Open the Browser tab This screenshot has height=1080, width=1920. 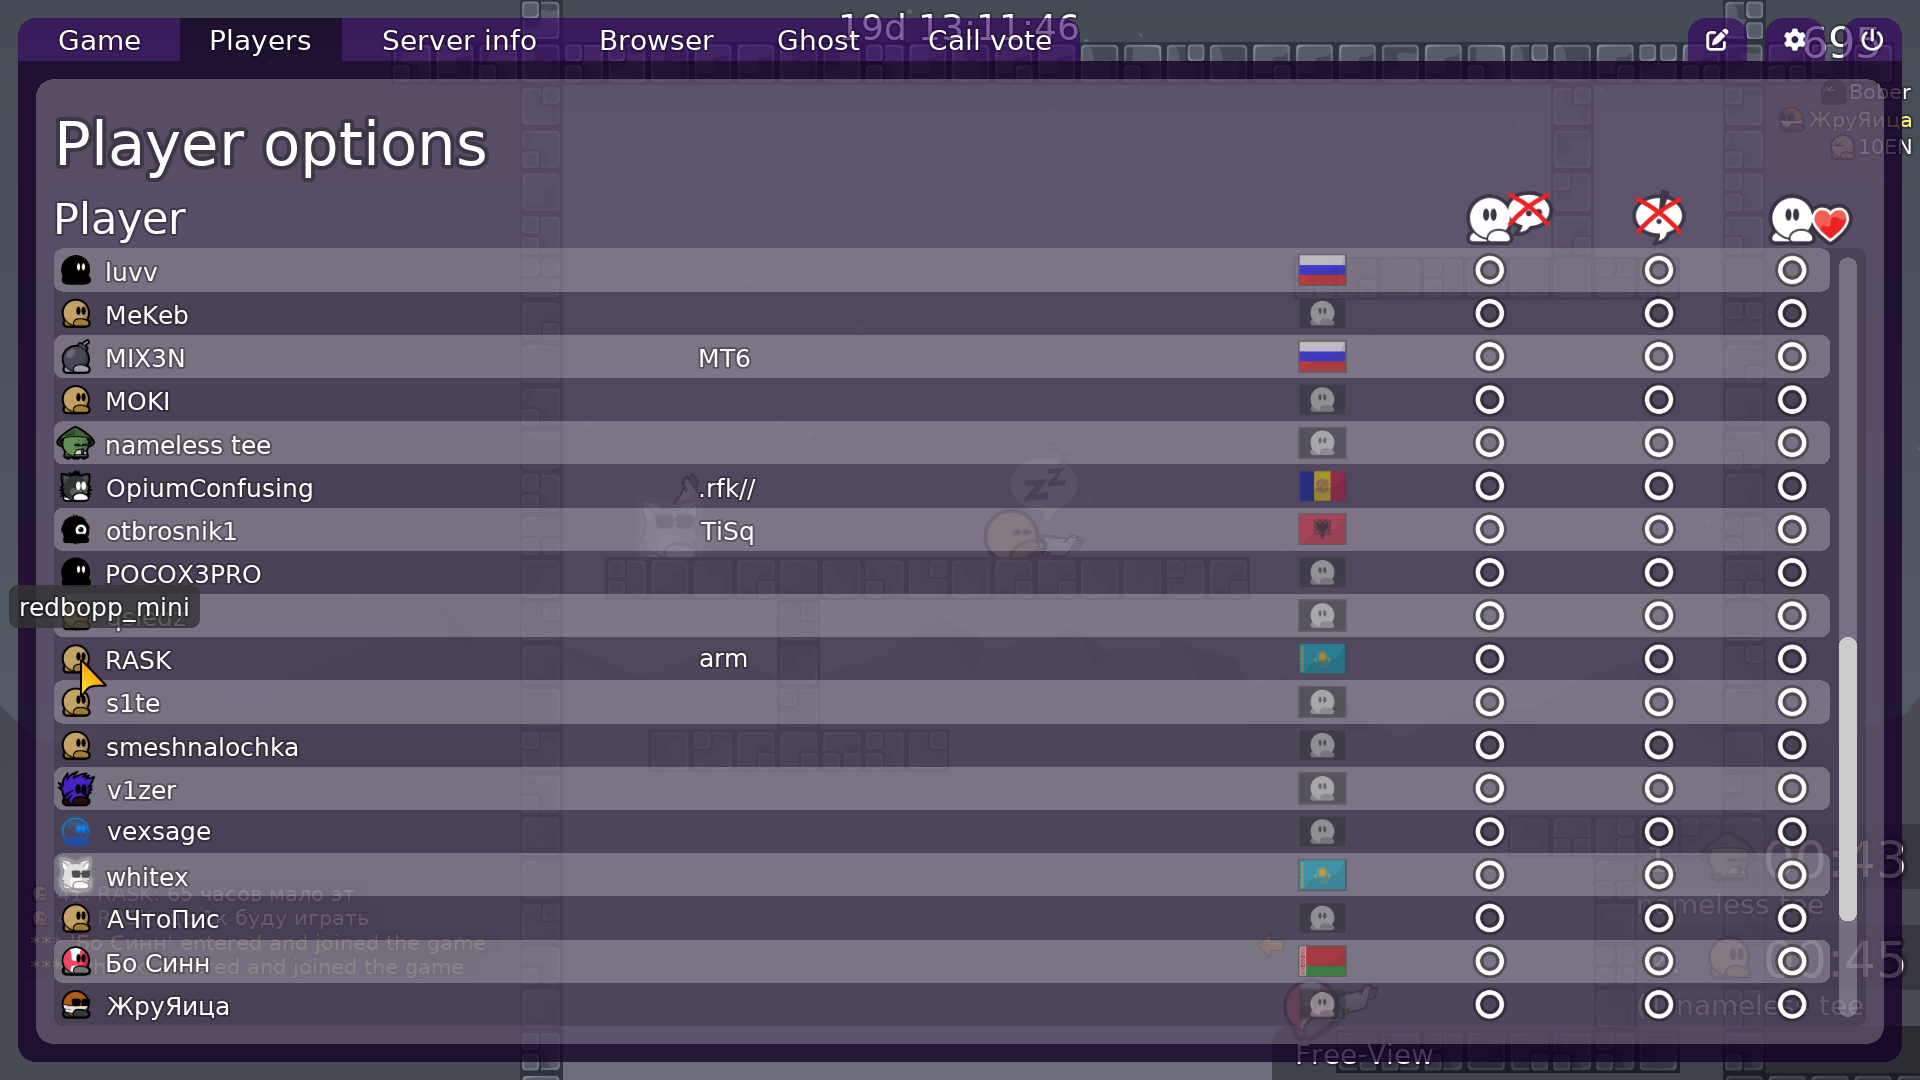pyautogui.click(x=656, y=40)
